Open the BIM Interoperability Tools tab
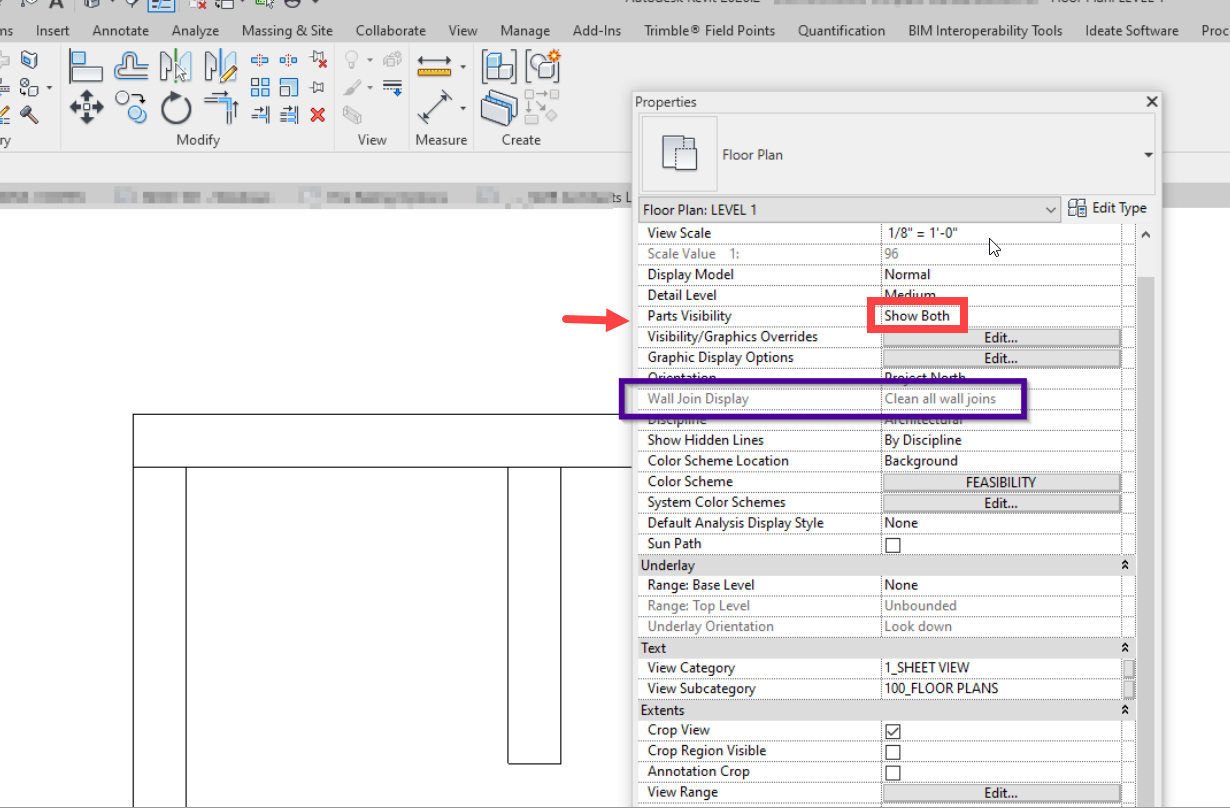Viewport: 1230px width, 808px height. click(x=985, y=31)
